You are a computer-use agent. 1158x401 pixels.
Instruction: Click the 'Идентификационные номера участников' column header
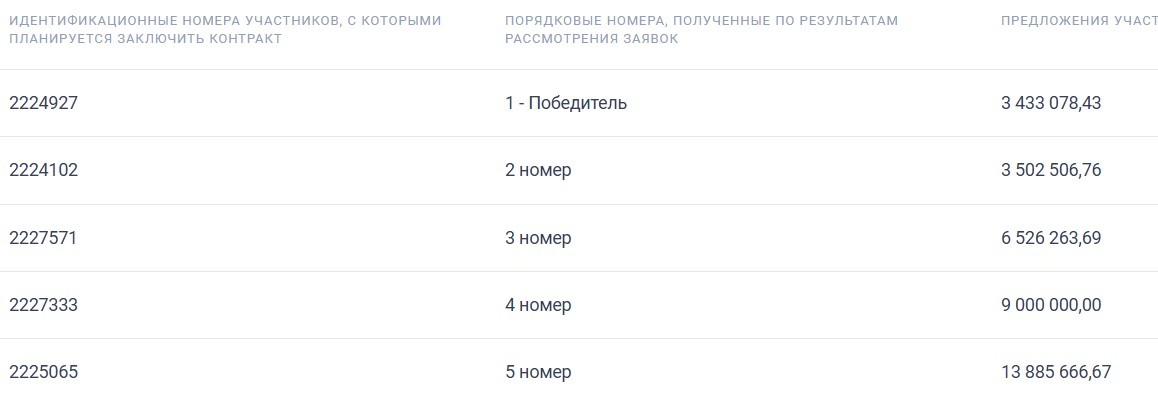coord(225,30)
